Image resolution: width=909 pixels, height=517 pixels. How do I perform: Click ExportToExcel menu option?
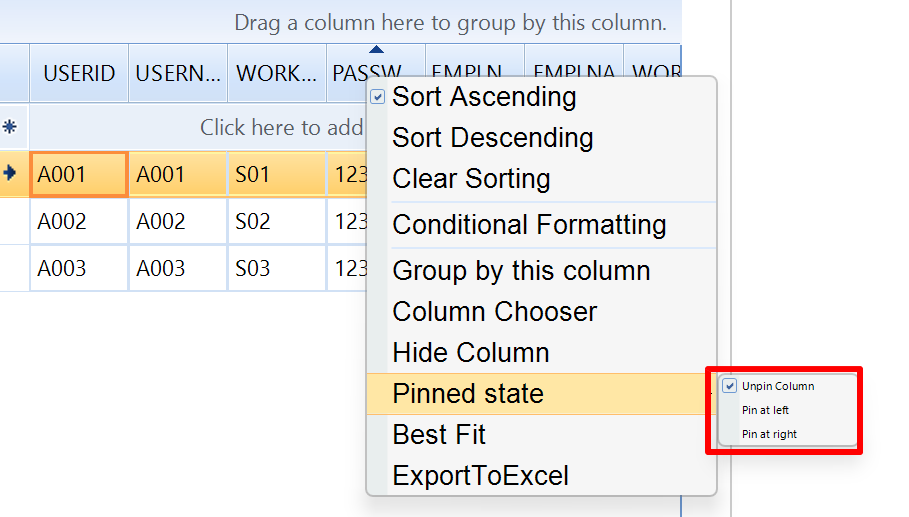click(480, 476)
